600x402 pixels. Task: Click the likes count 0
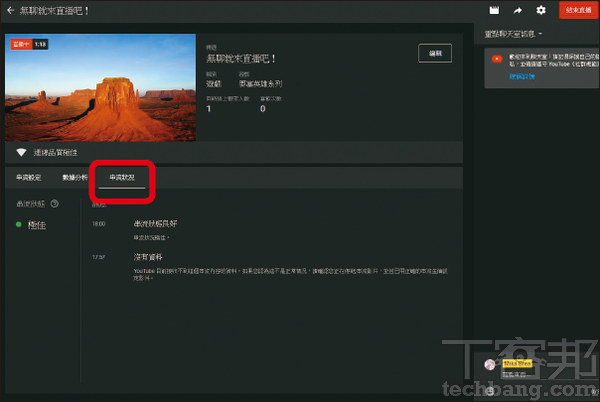coord(262,109)
